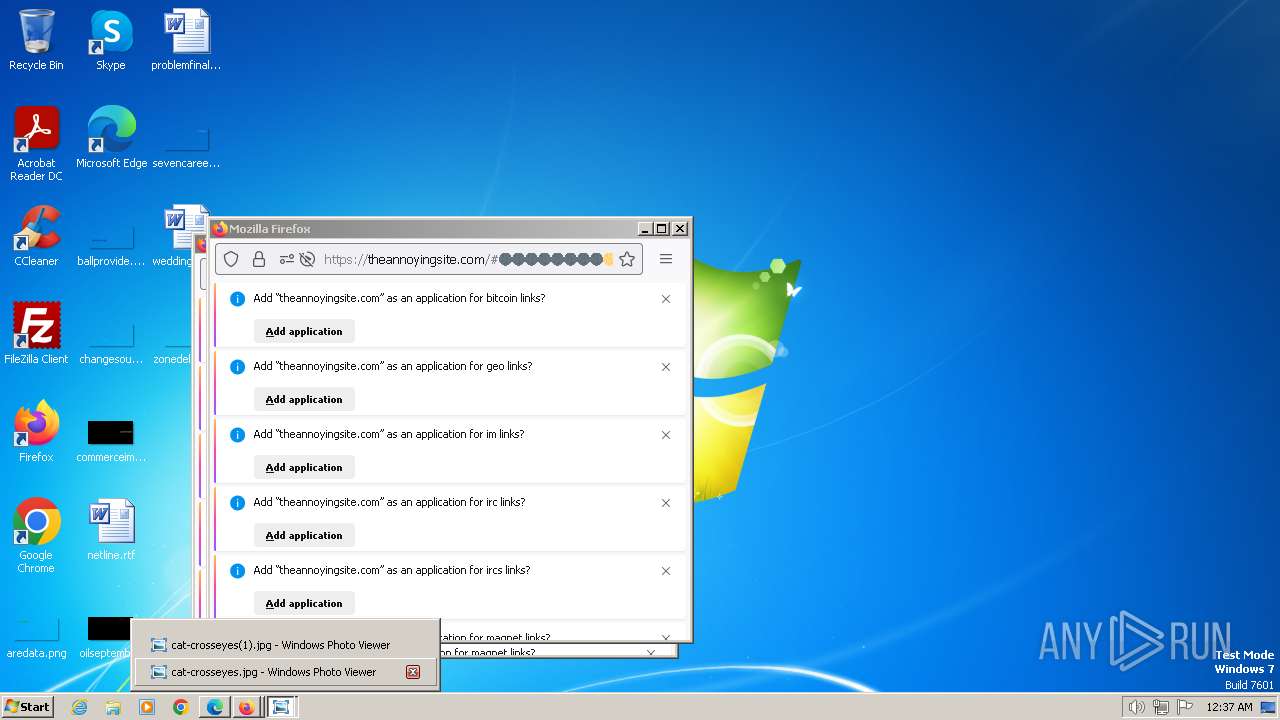This screenshot has width=1280, height=720.
Task: Open the Skype desktop shortcut
Action: (110, 41)
